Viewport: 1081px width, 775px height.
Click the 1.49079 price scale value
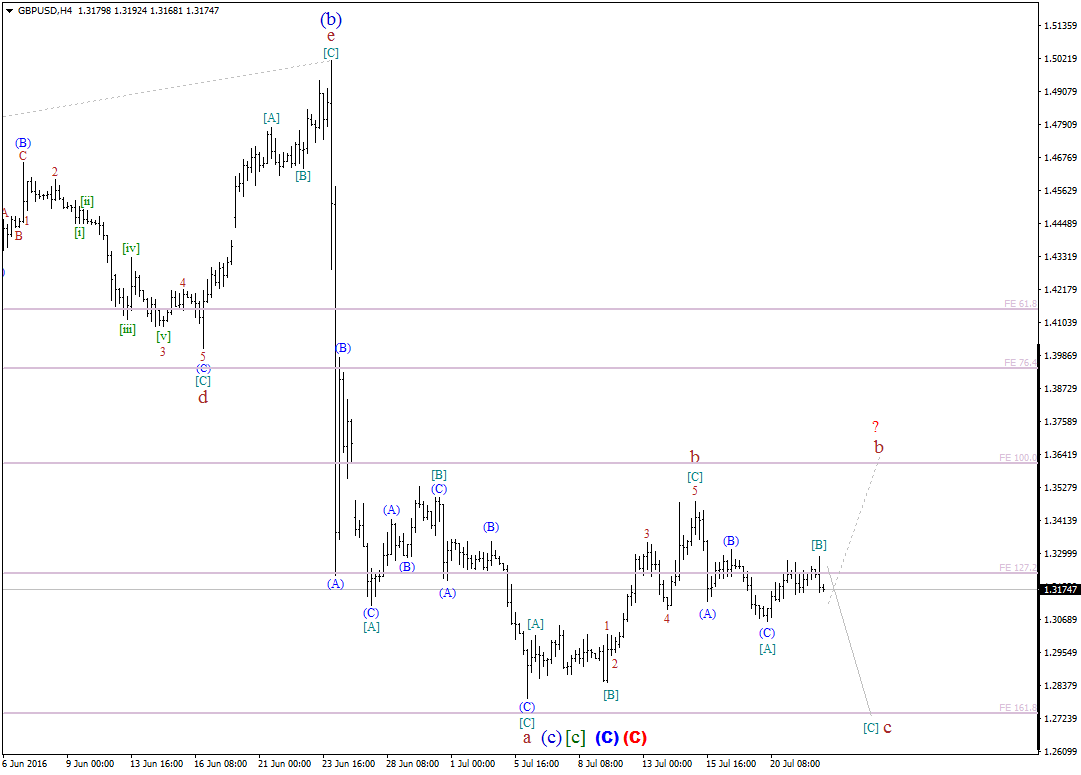tap(1060, 91)
